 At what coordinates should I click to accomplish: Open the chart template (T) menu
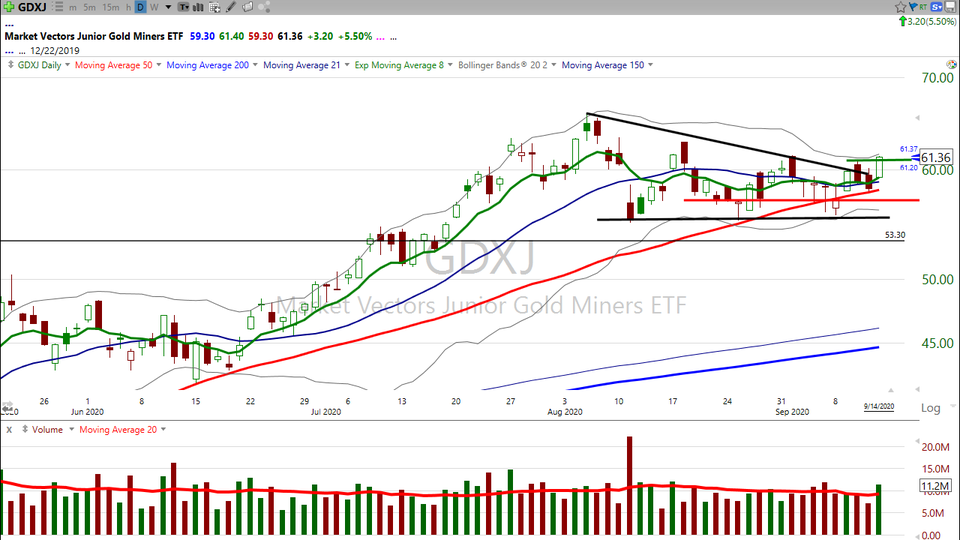184,7
